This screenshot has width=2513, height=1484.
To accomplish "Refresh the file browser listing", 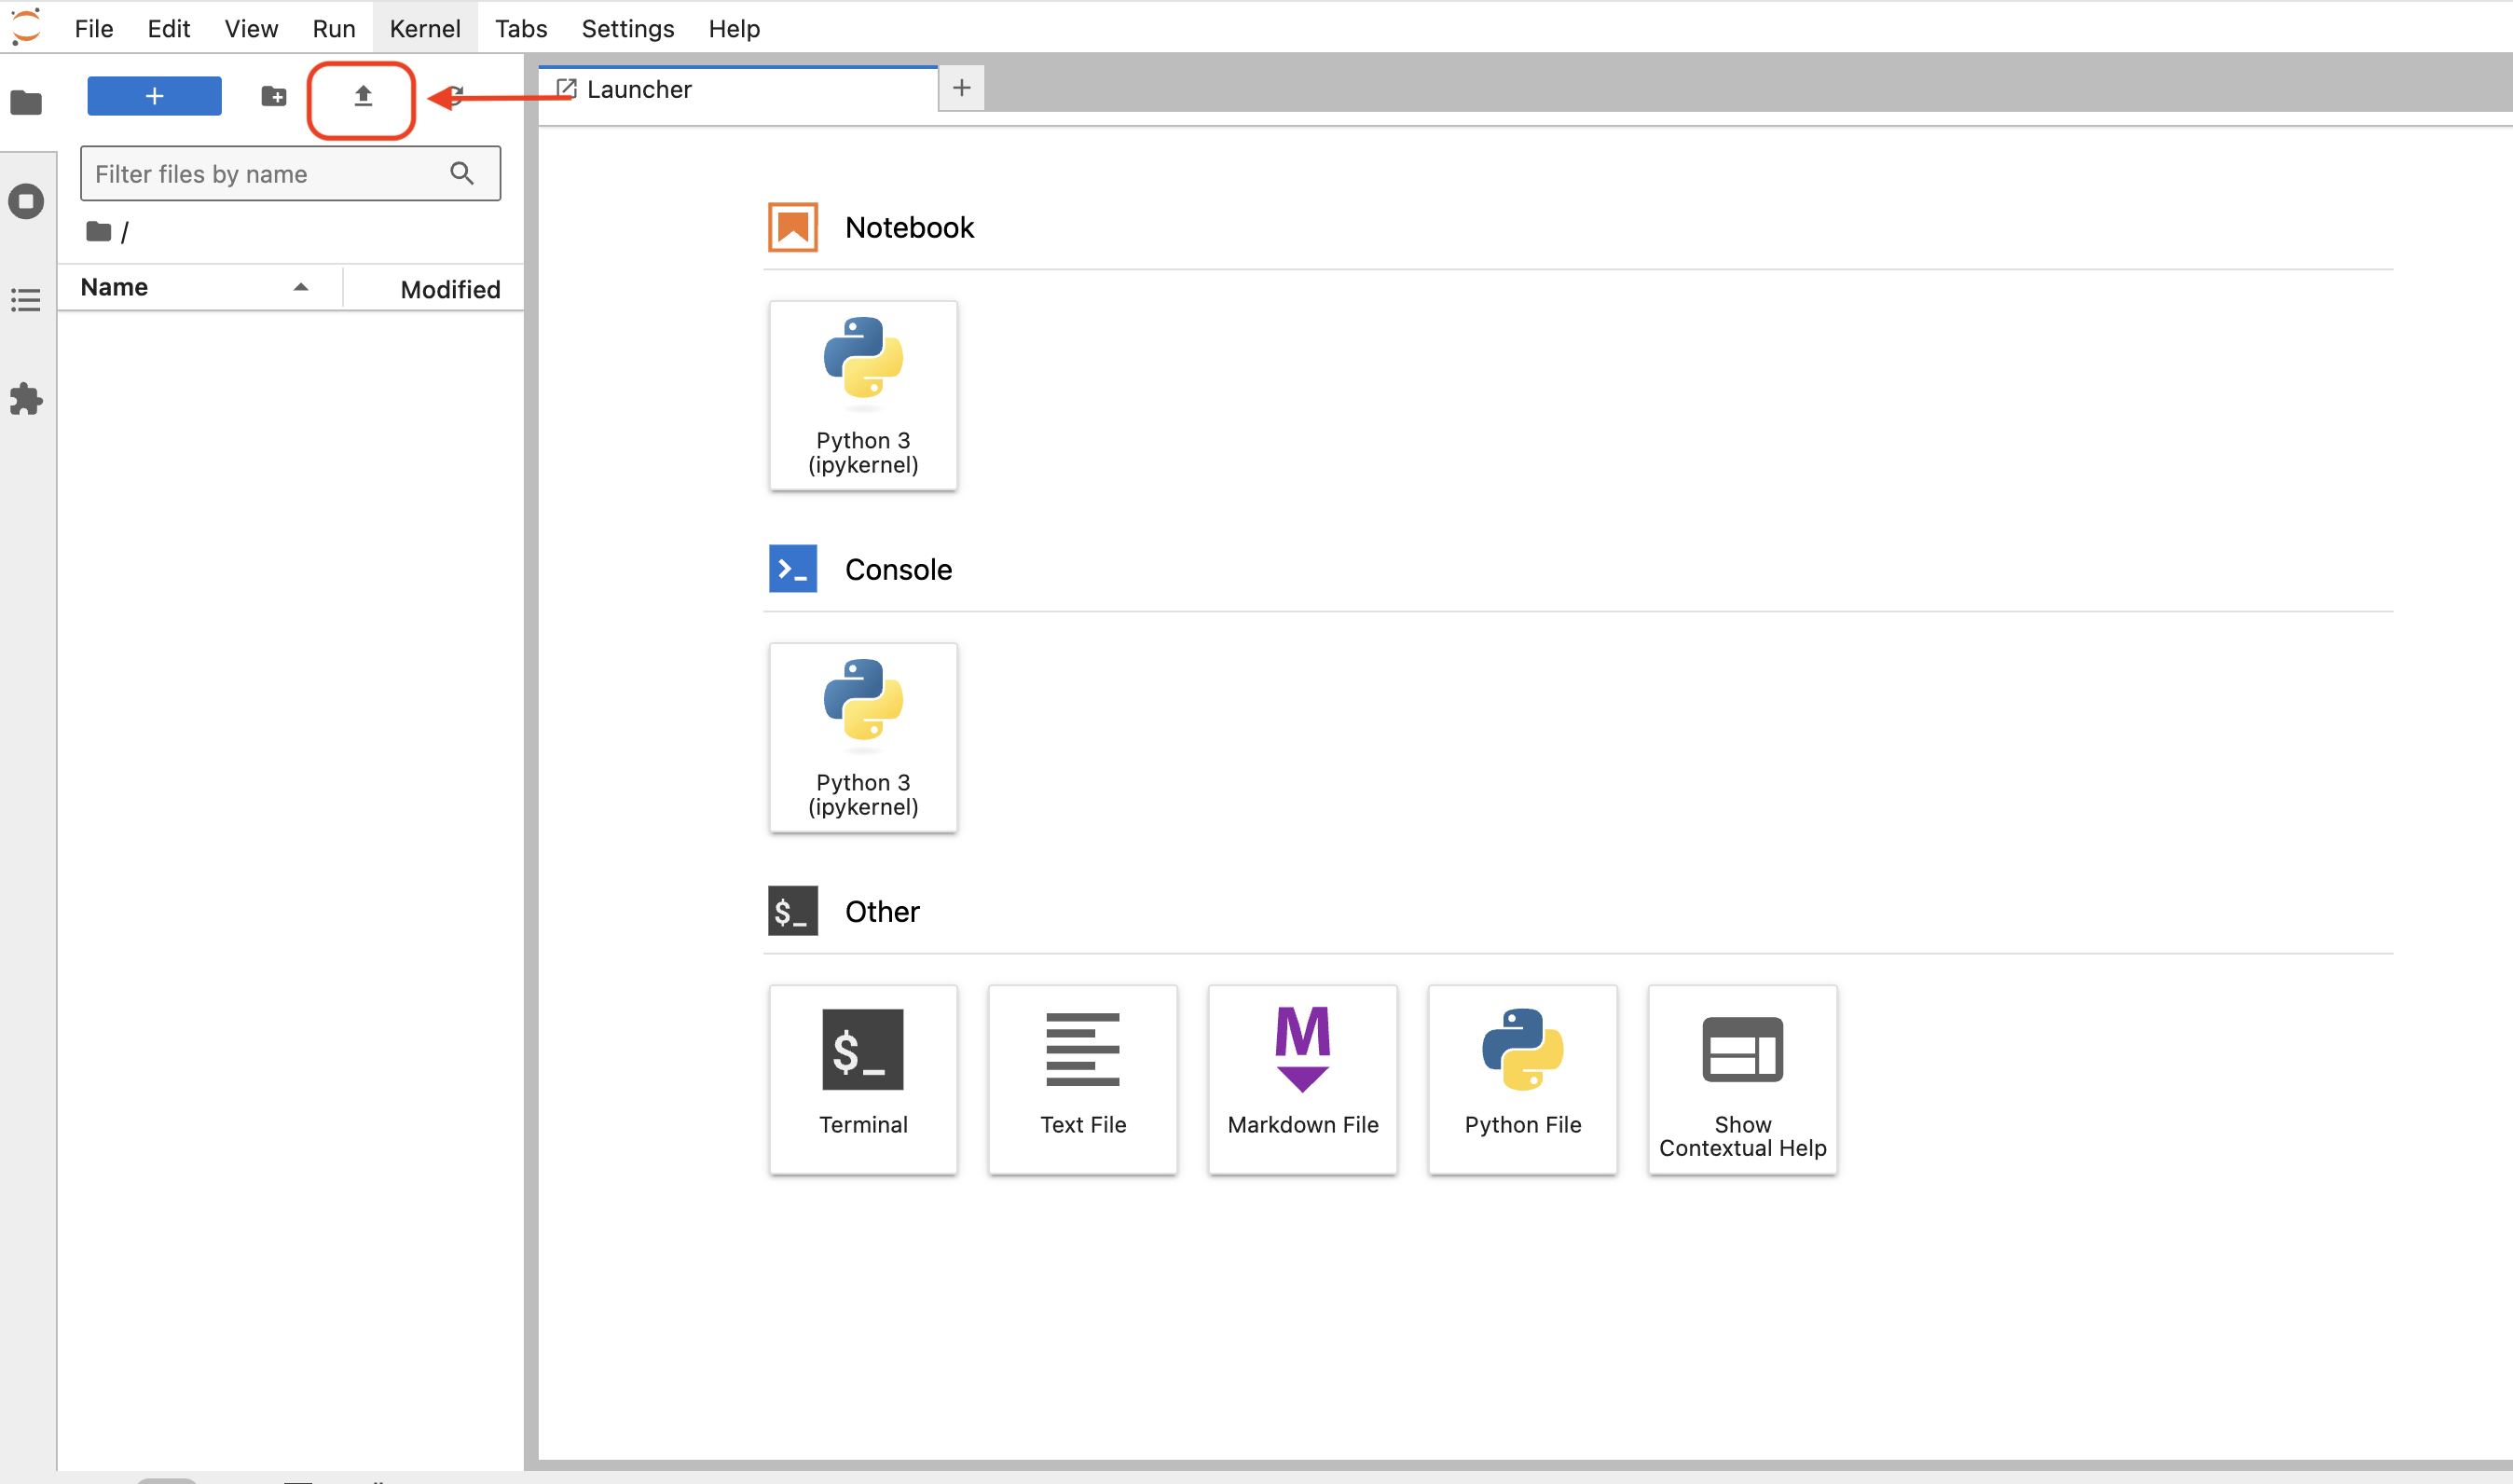I will tap(455, 96).
